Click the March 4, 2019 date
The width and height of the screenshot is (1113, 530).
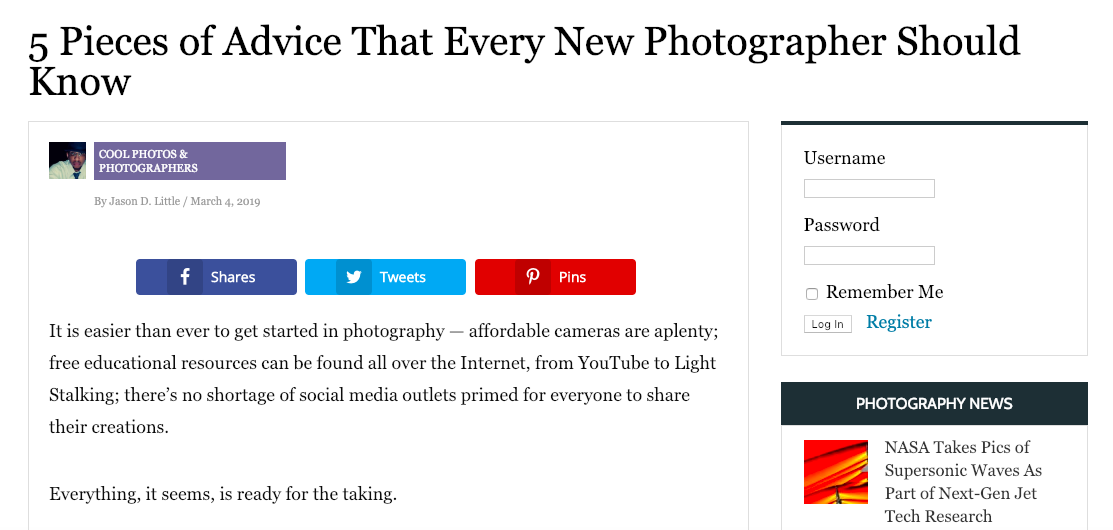tap(225, 201)
